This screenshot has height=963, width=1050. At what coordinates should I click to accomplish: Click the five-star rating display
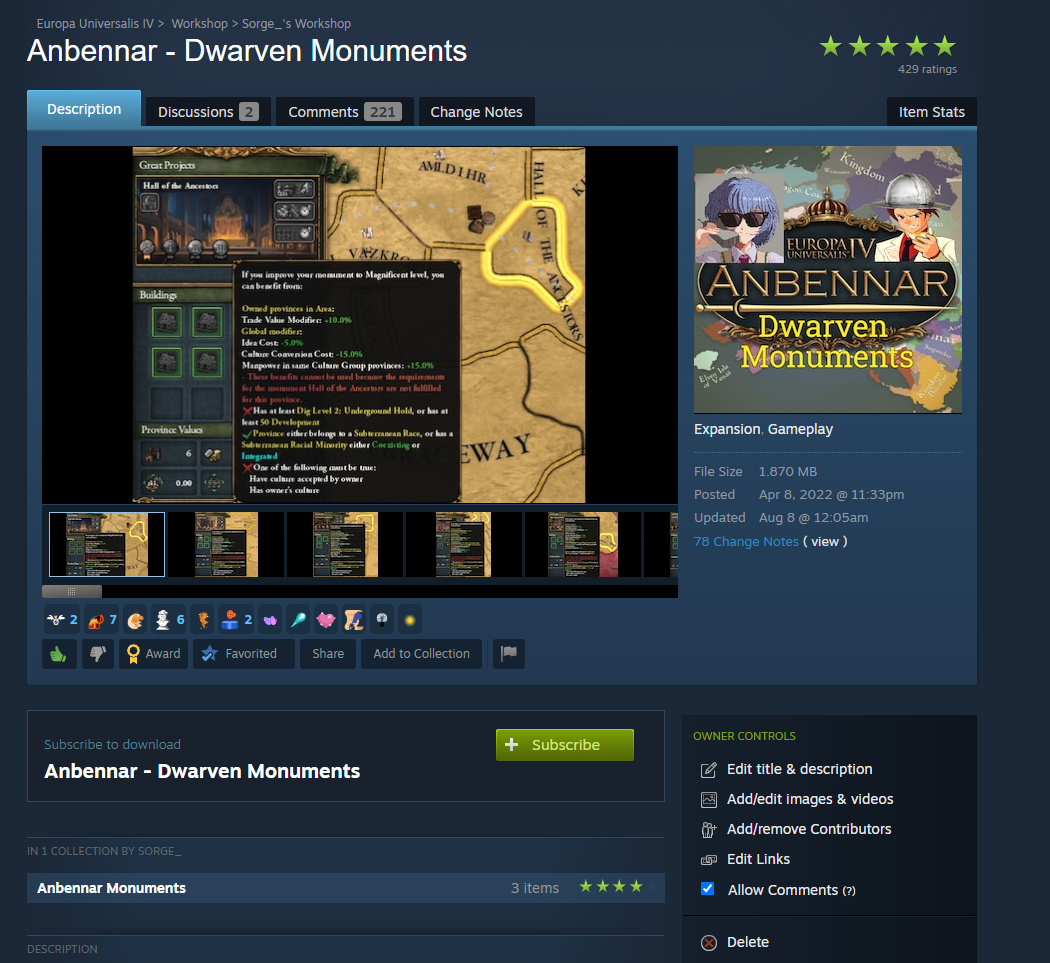(887, 46)
